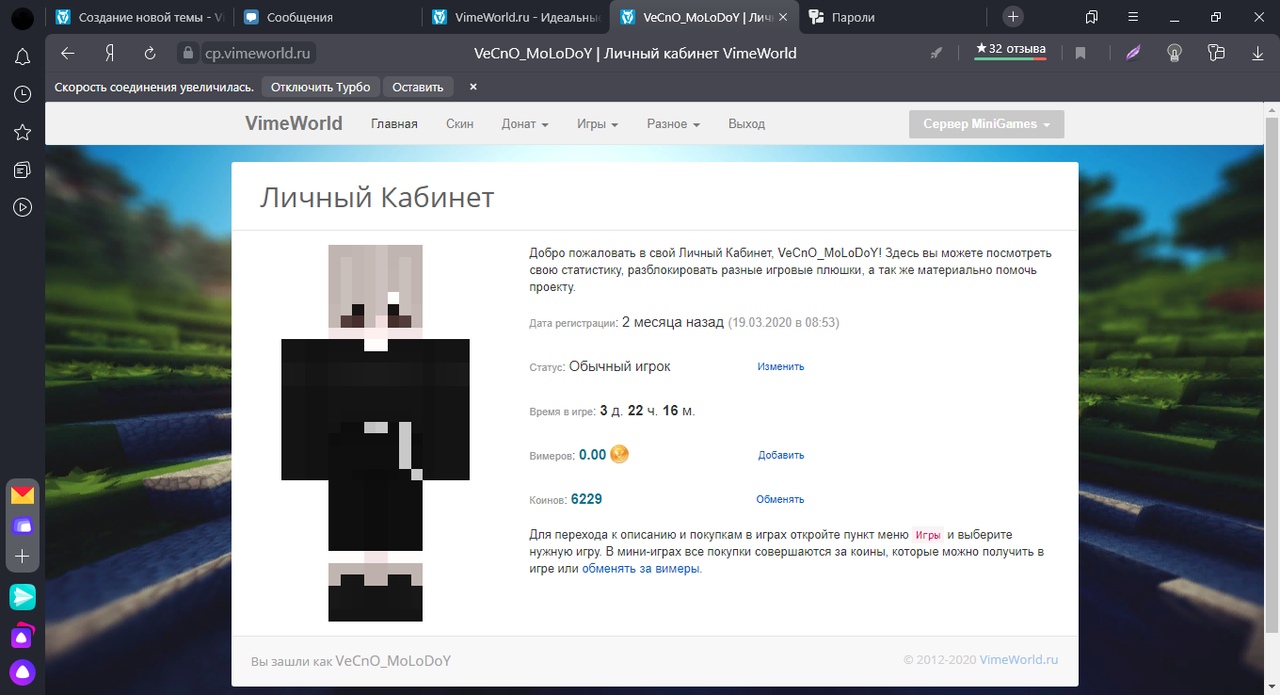The height and width of the screenshot is (695, 1280).
Task: Reload the current page
Action: pos(150,53)
